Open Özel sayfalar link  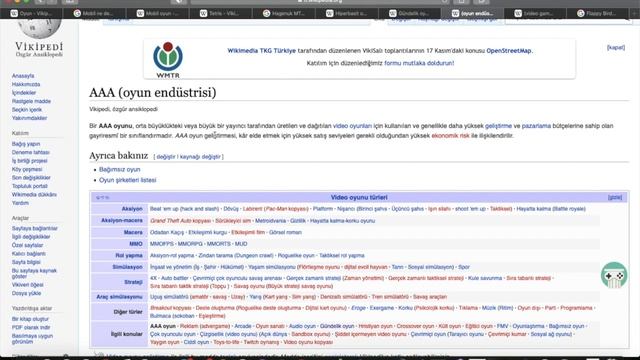pyautogui.click(x=27, y=245)
